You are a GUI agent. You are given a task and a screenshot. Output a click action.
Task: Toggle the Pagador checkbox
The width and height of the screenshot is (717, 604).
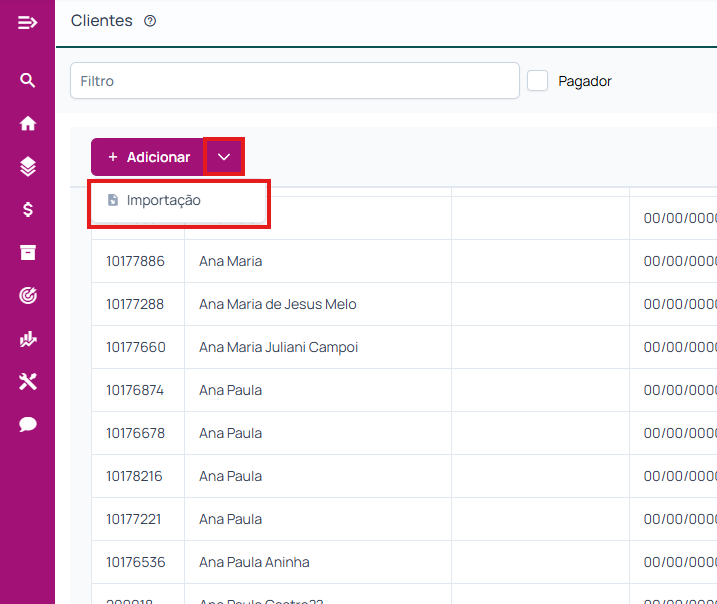[538, 81]
